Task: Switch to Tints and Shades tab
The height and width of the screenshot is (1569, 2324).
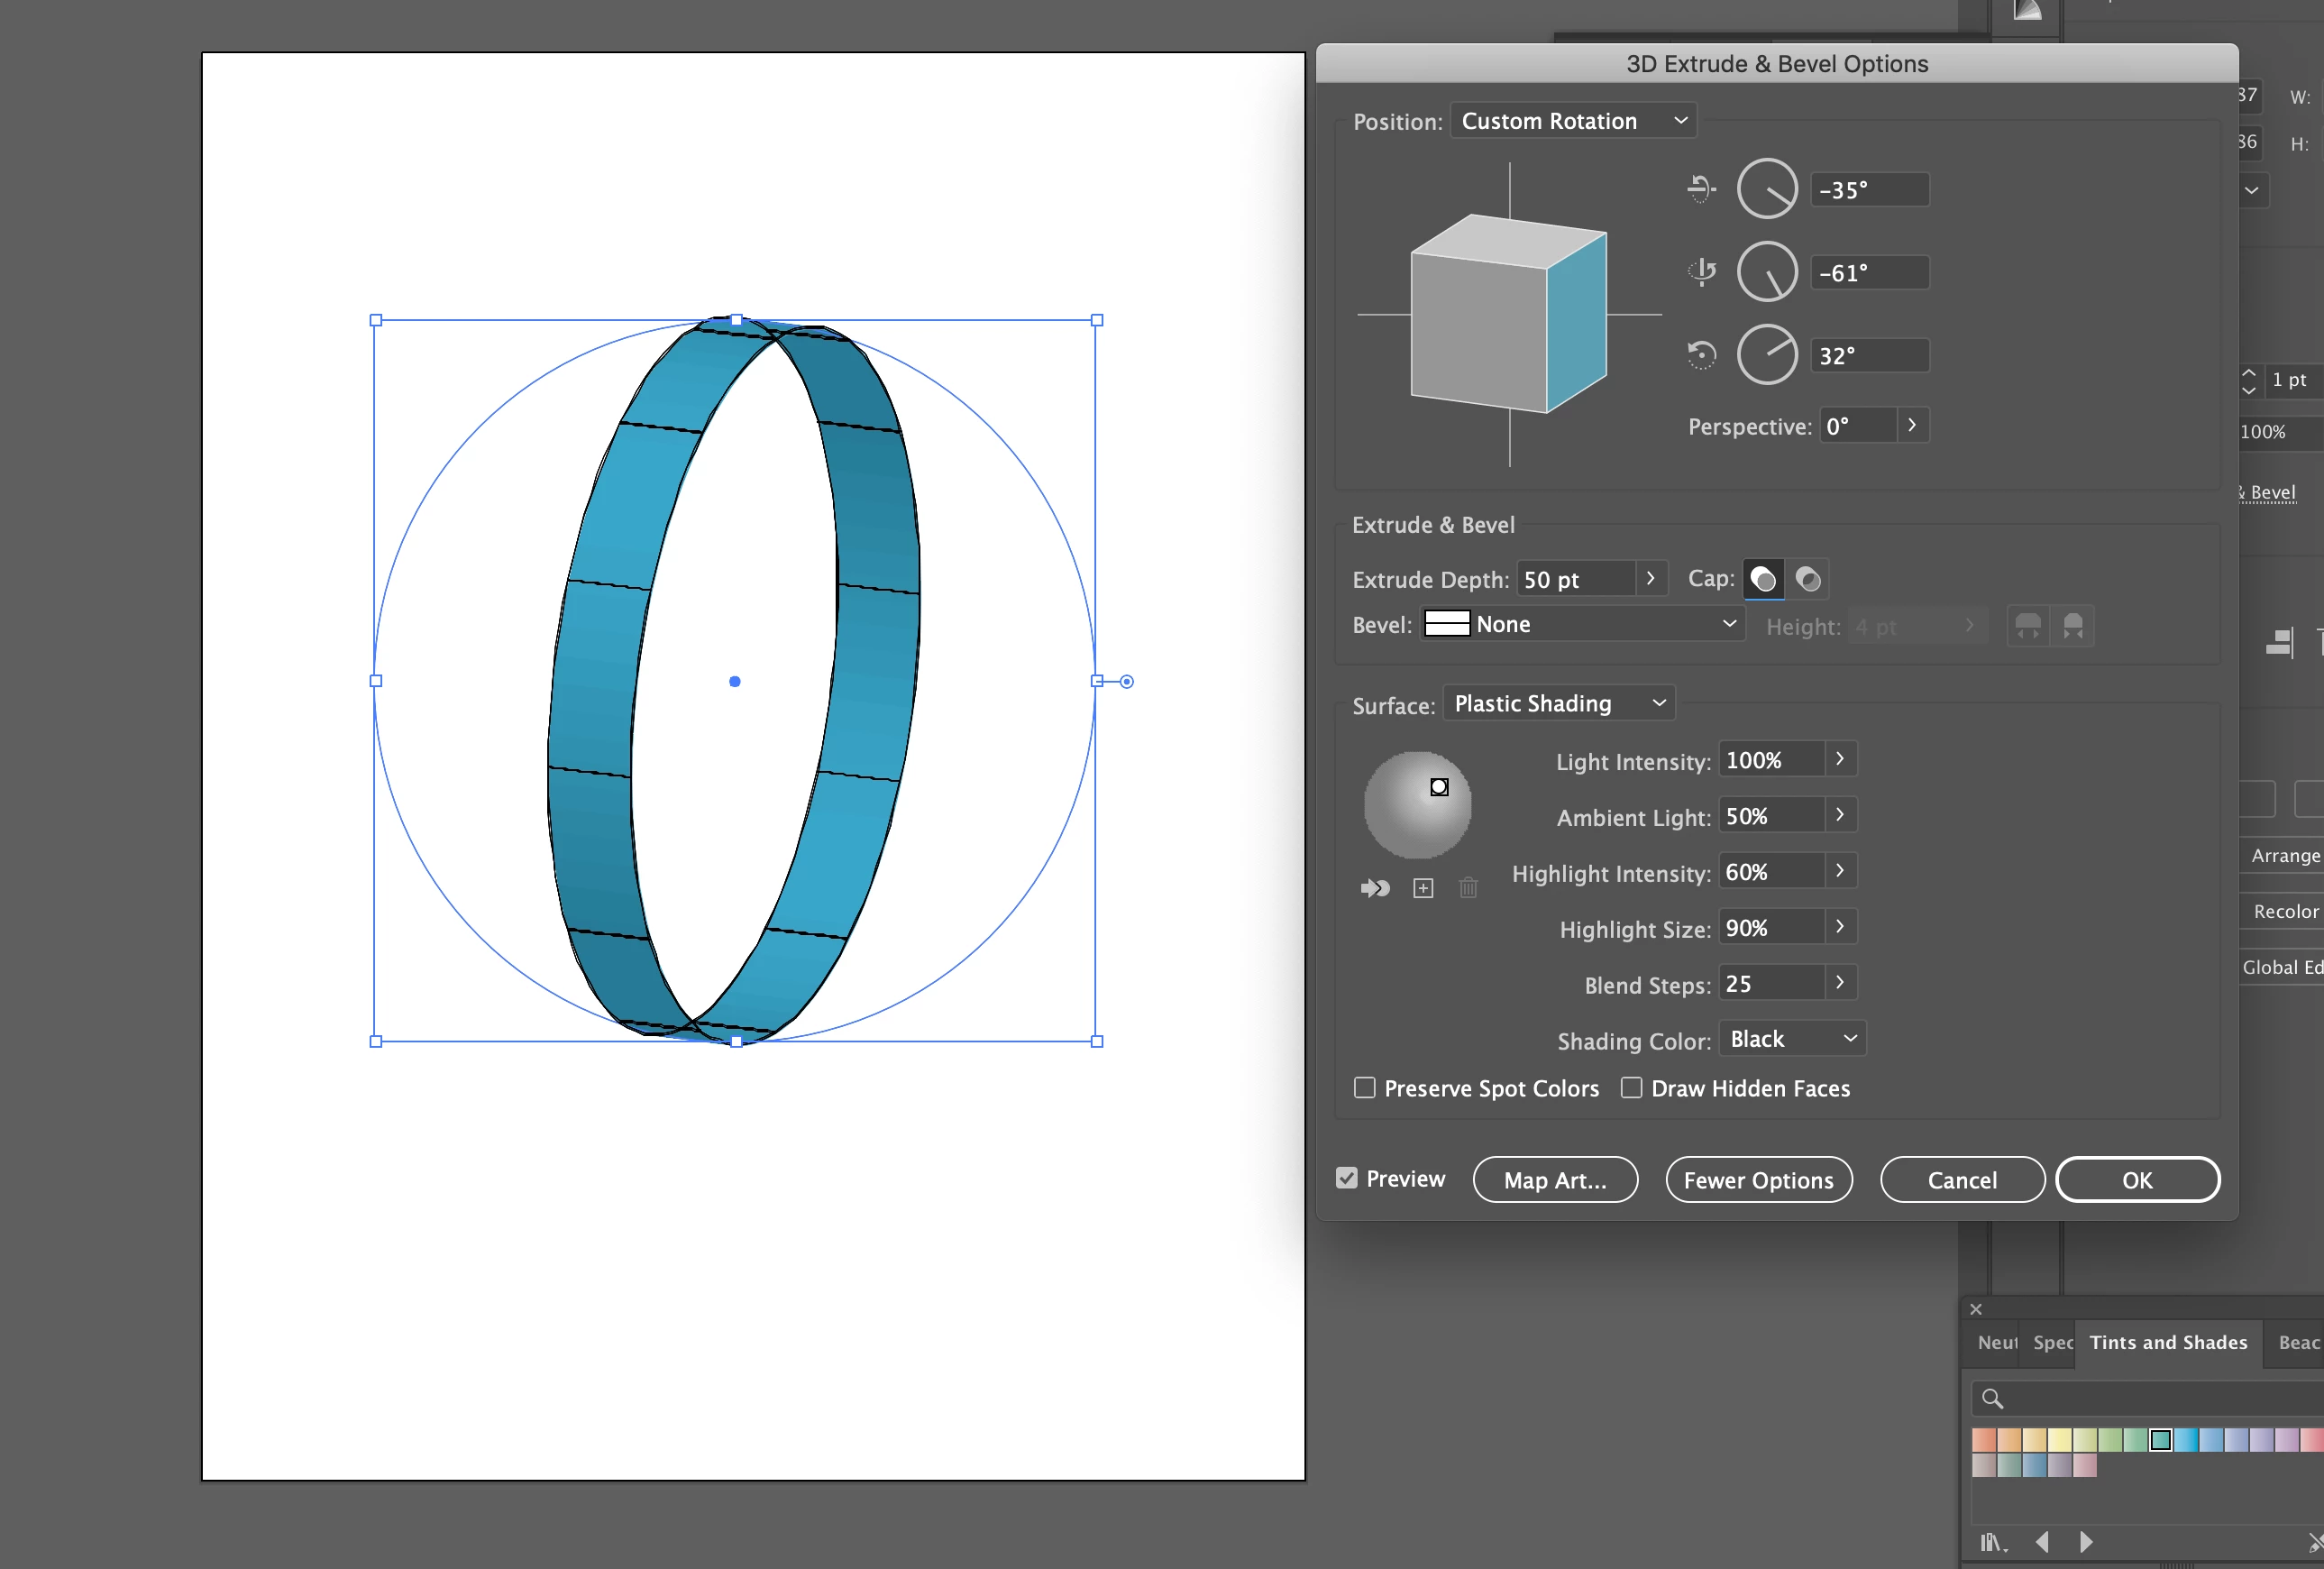Action: (2168, 1342)
